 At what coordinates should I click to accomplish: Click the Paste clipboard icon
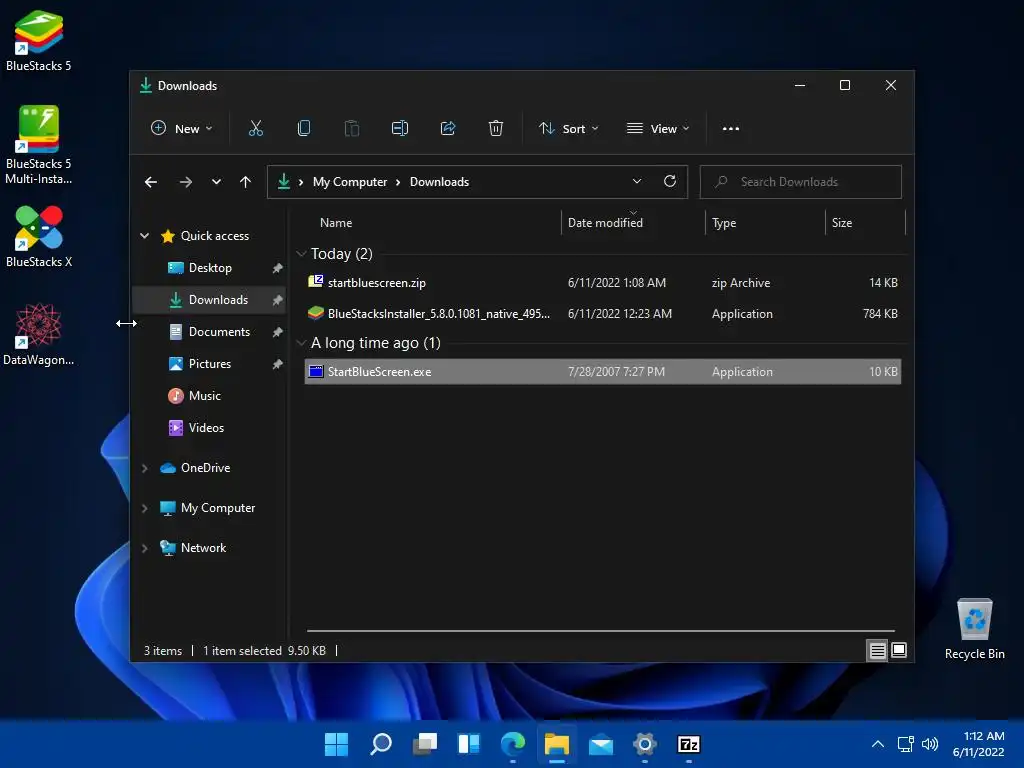[x=351, y=129]
